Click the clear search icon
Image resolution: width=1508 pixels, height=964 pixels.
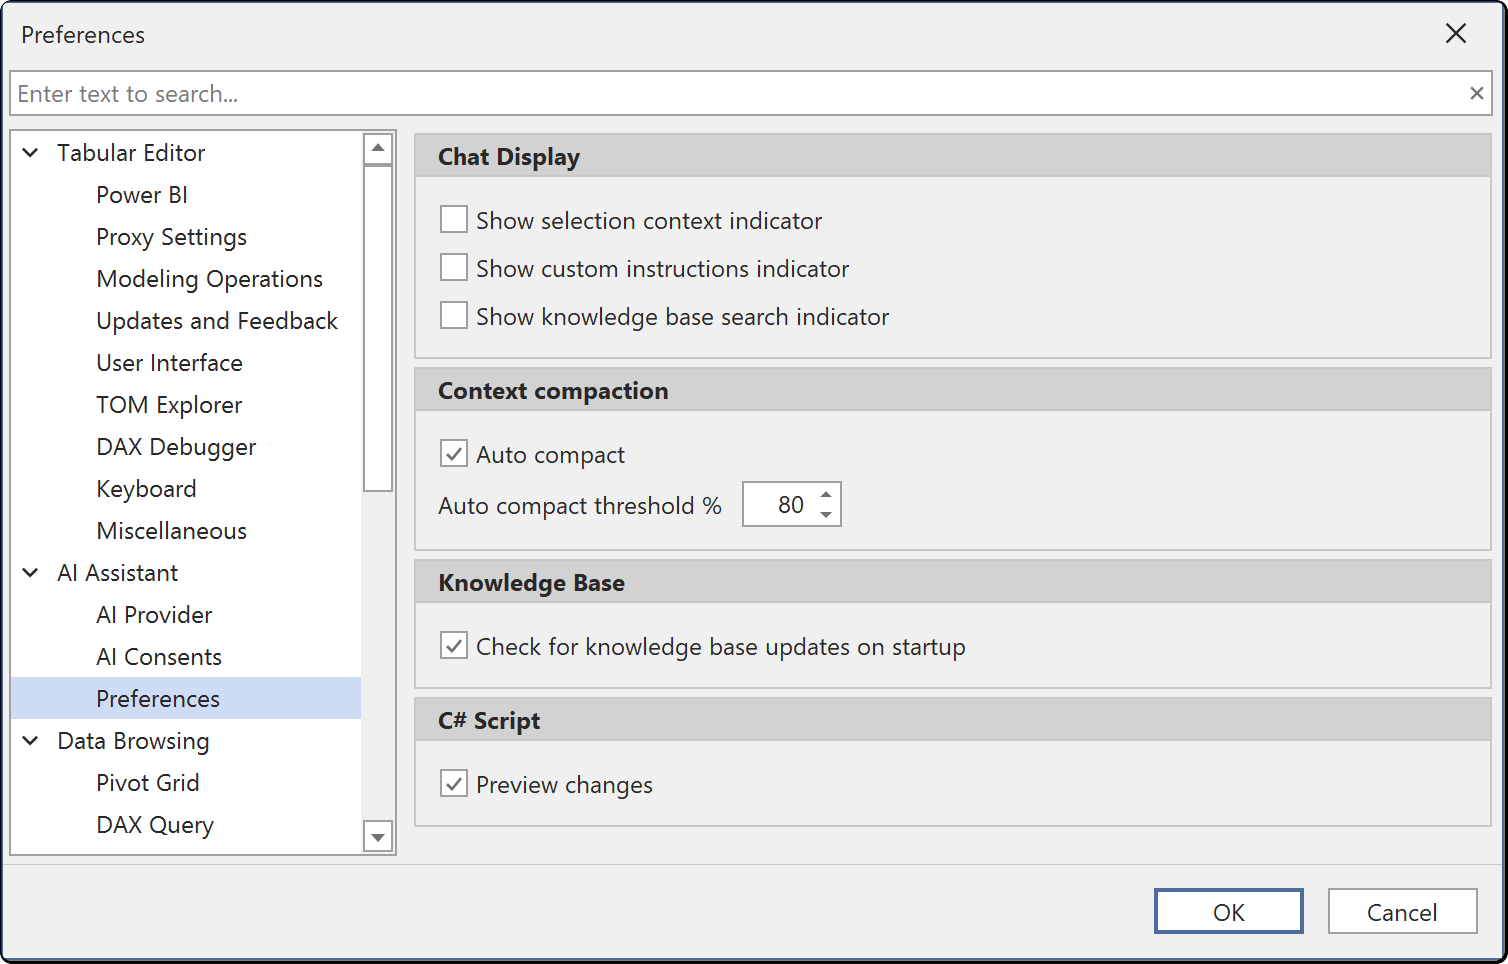[1477, 92]
